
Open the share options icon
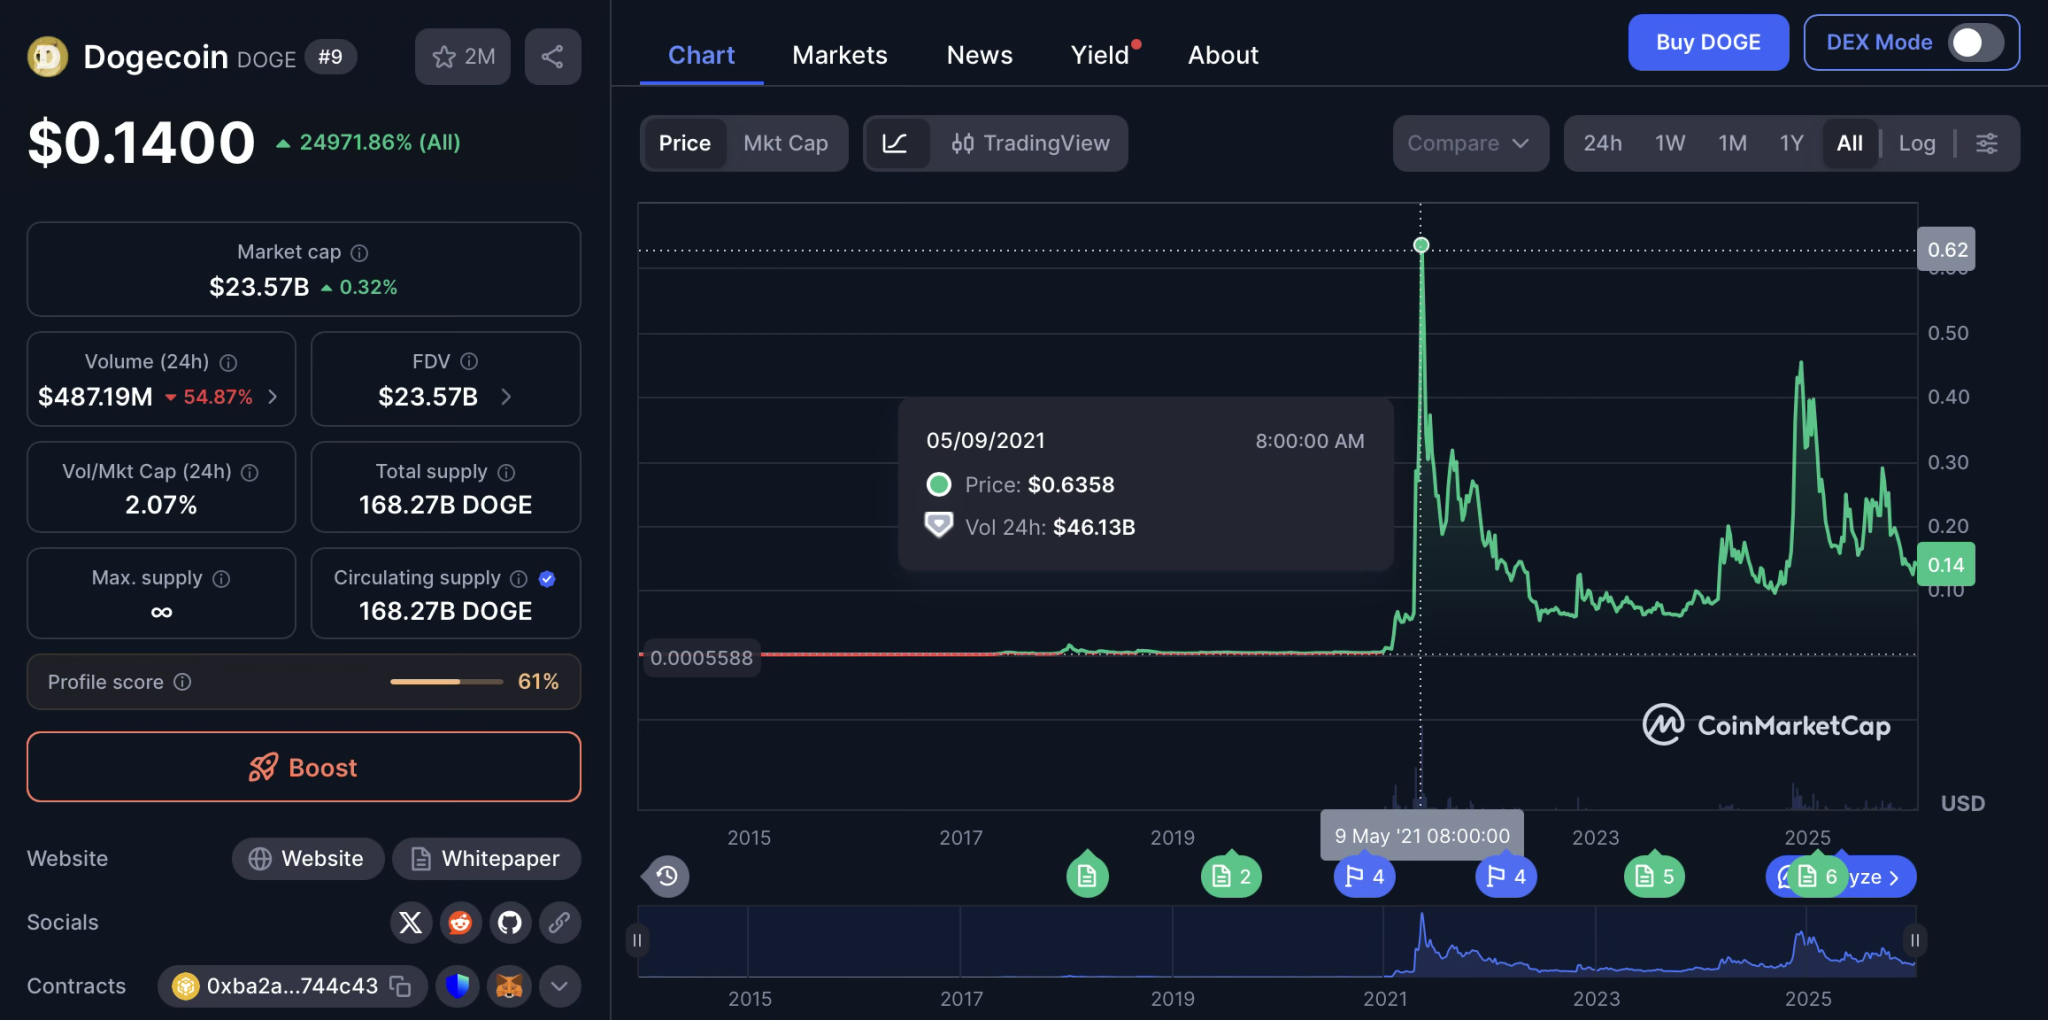click(552, 56)
